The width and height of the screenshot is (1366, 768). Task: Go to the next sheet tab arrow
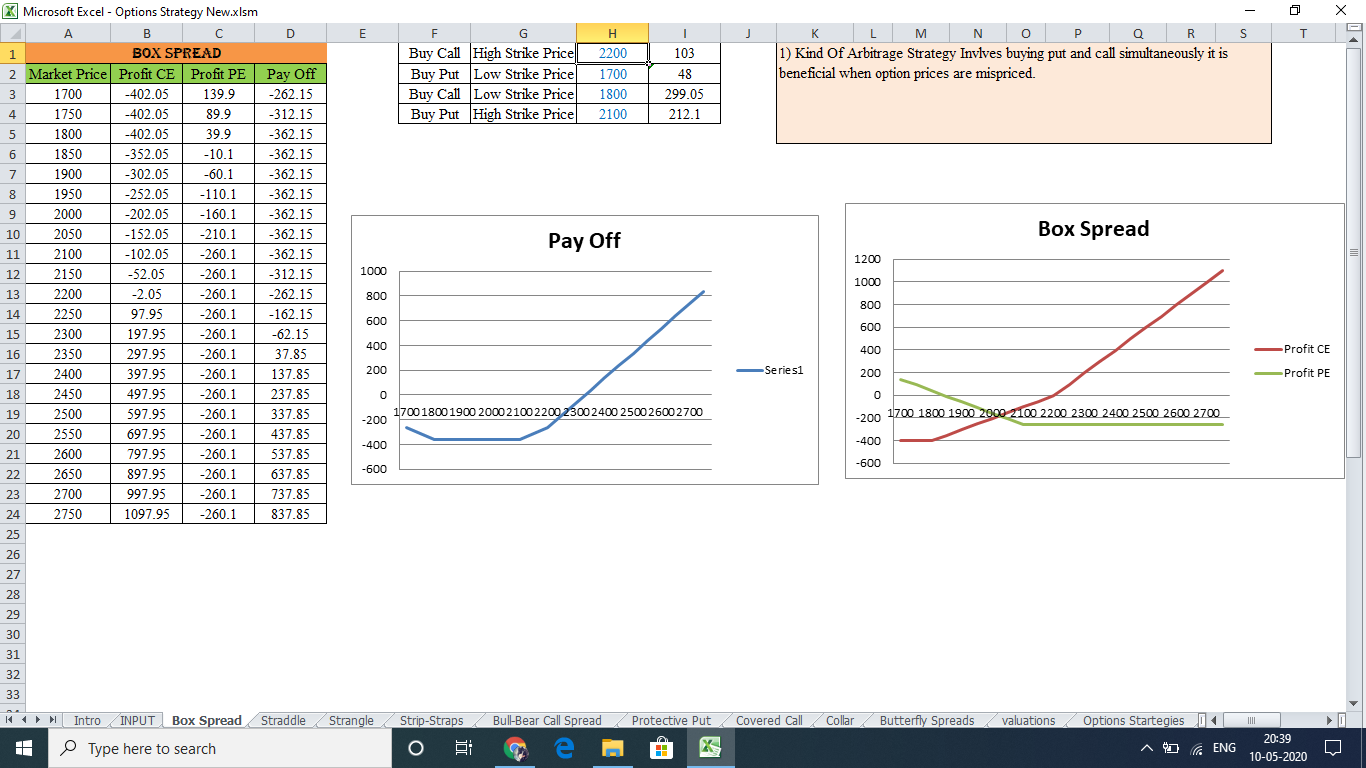[39, 720]
